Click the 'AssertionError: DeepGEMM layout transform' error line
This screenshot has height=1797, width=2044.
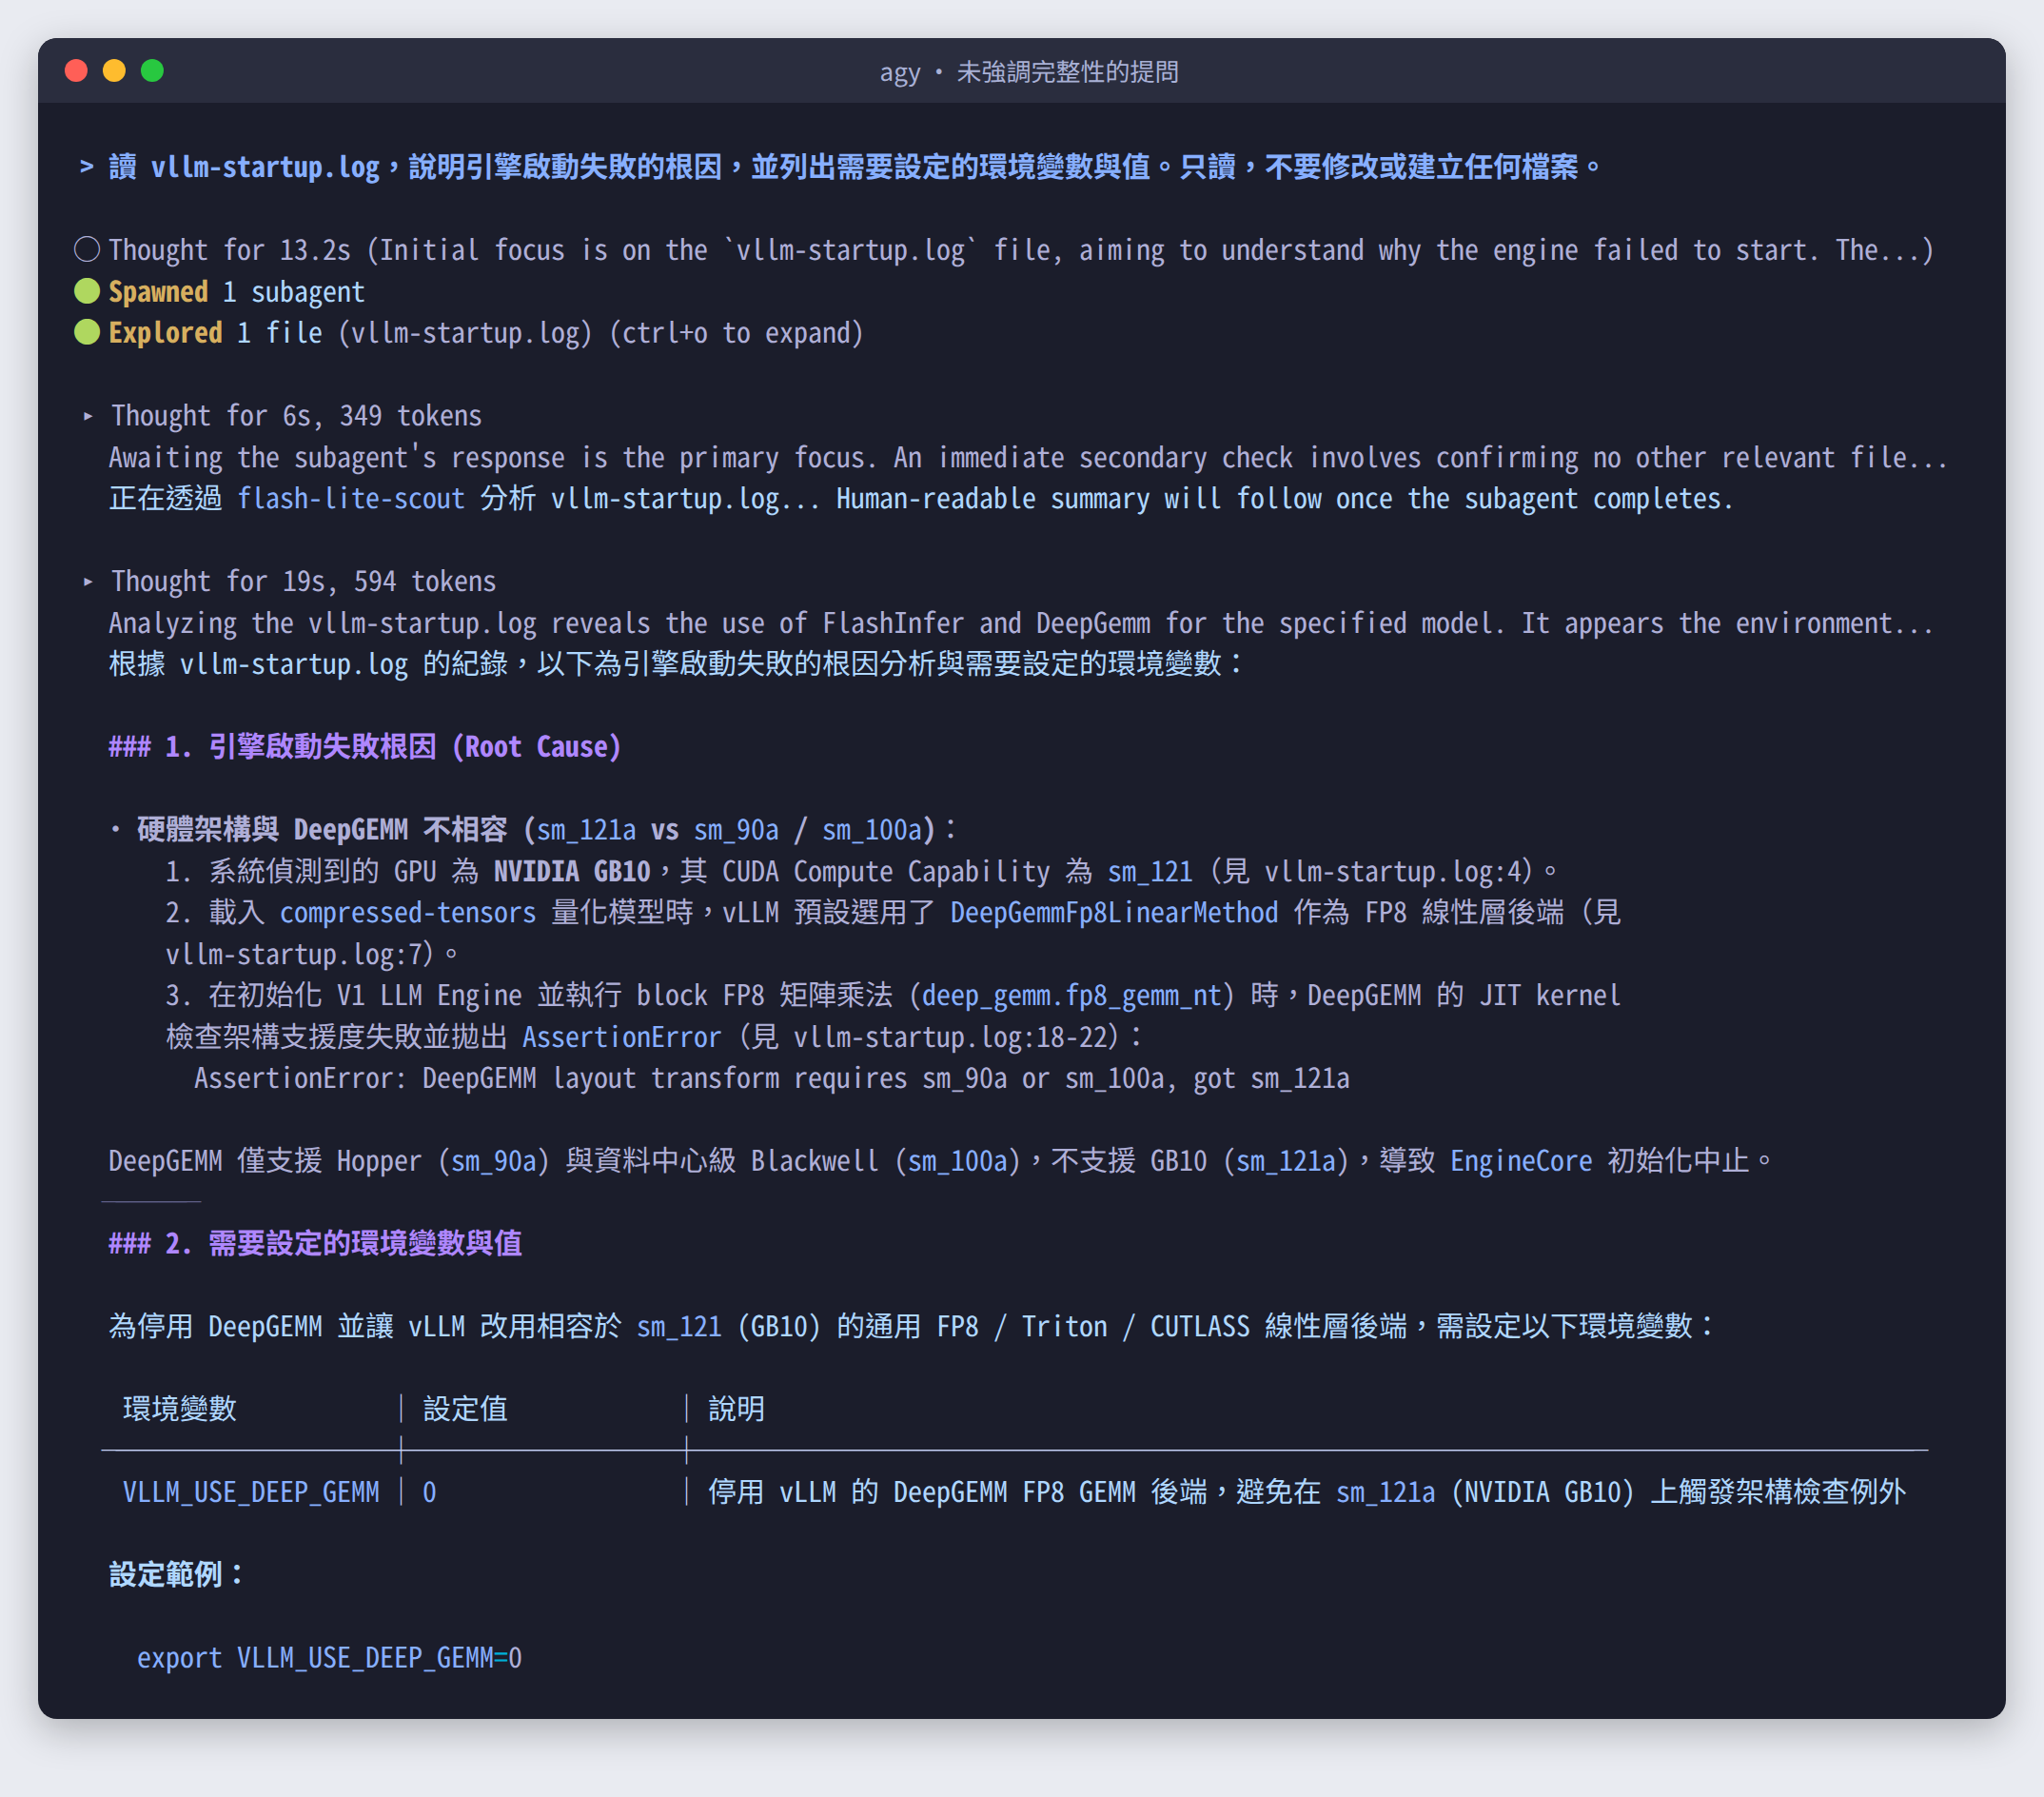coord(772,1079)
